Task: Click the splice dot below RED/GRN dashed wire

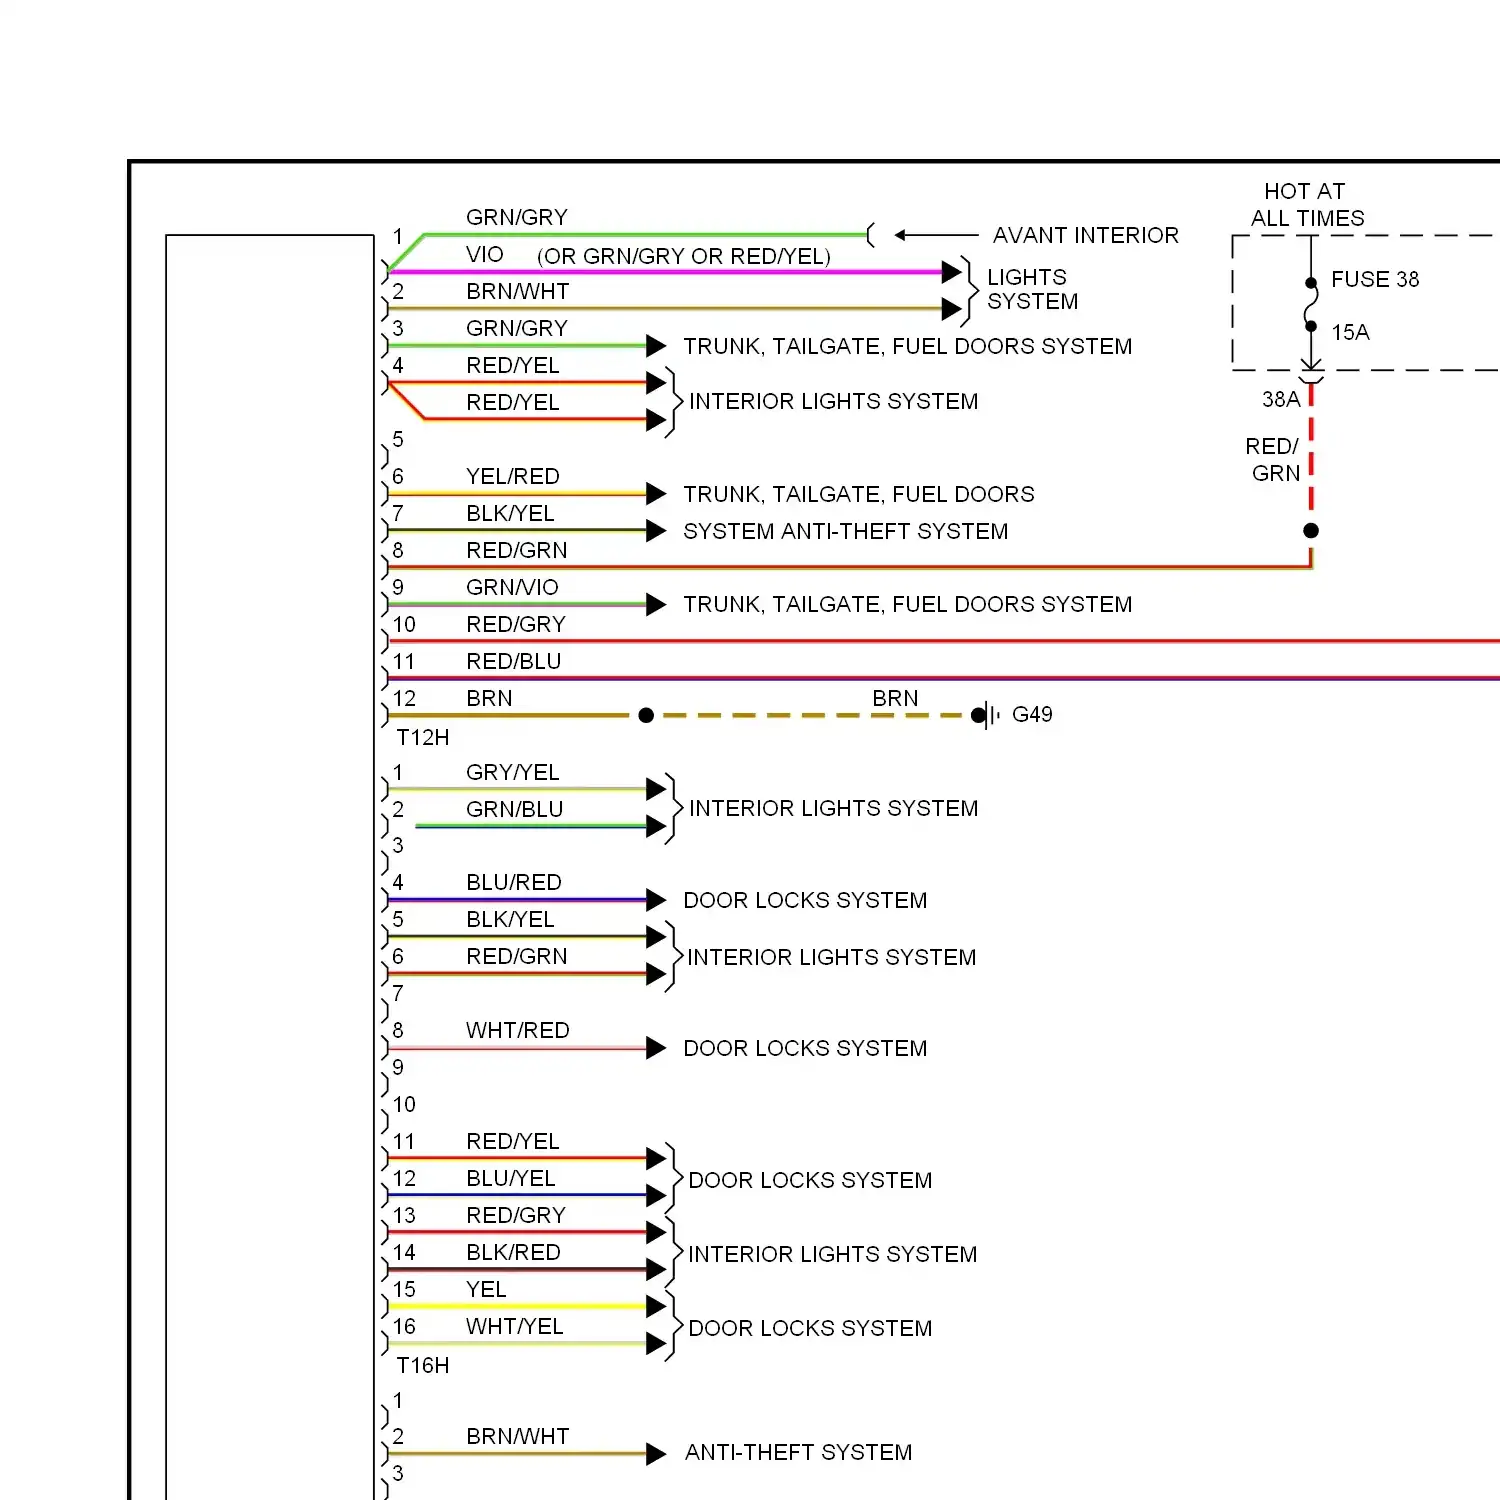Action: point(1311,530)
